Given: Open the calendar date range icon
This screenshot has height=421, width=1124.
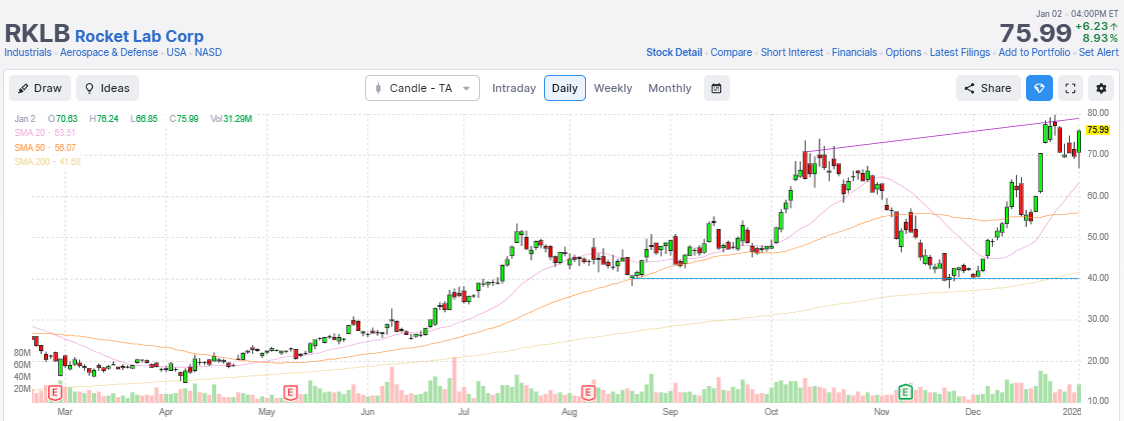Looking at the screenshot, I should coord(716,88).
